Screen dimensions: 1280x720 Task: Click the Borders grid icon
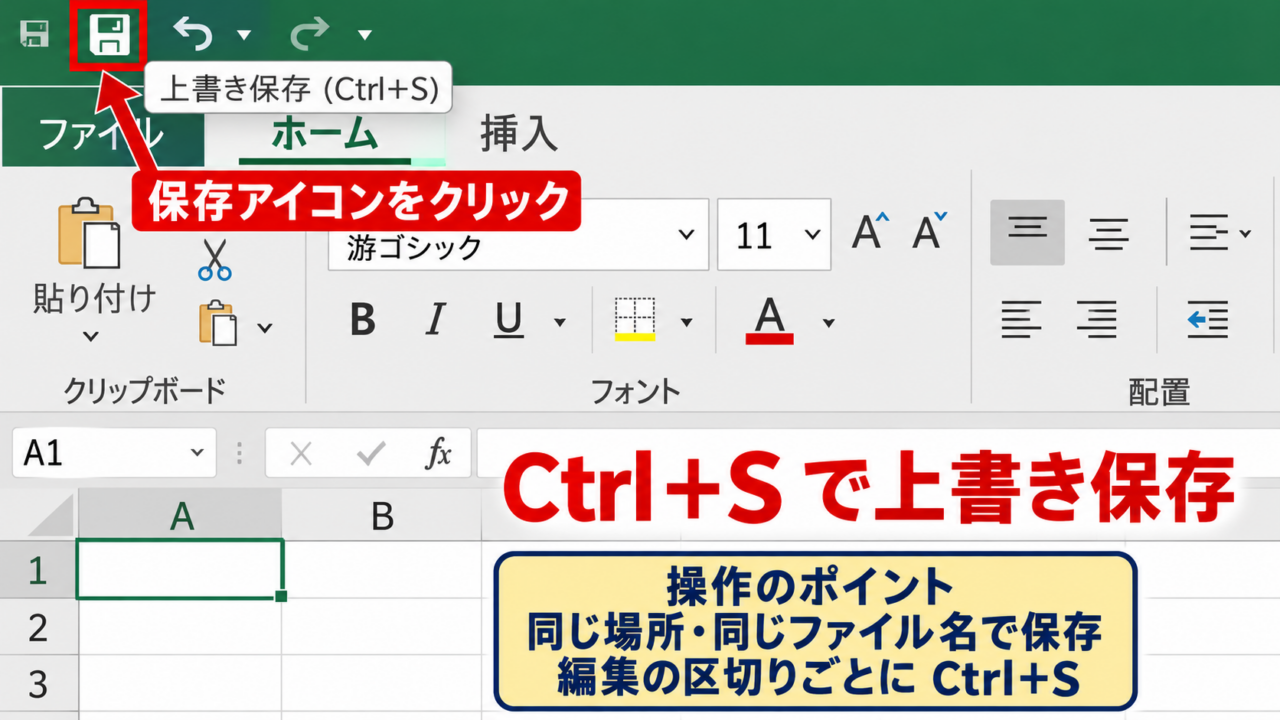tap(634, 319)
